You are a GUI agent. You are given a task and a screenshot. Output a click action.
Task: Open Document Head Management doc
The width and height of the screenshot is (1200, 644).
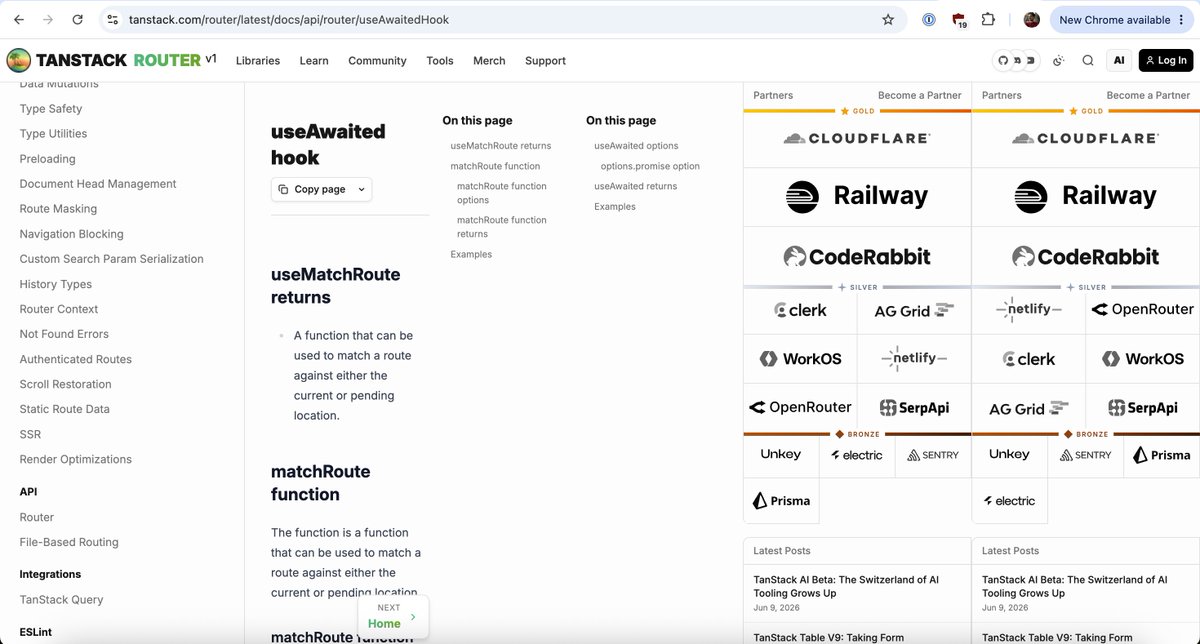(98, 184)
